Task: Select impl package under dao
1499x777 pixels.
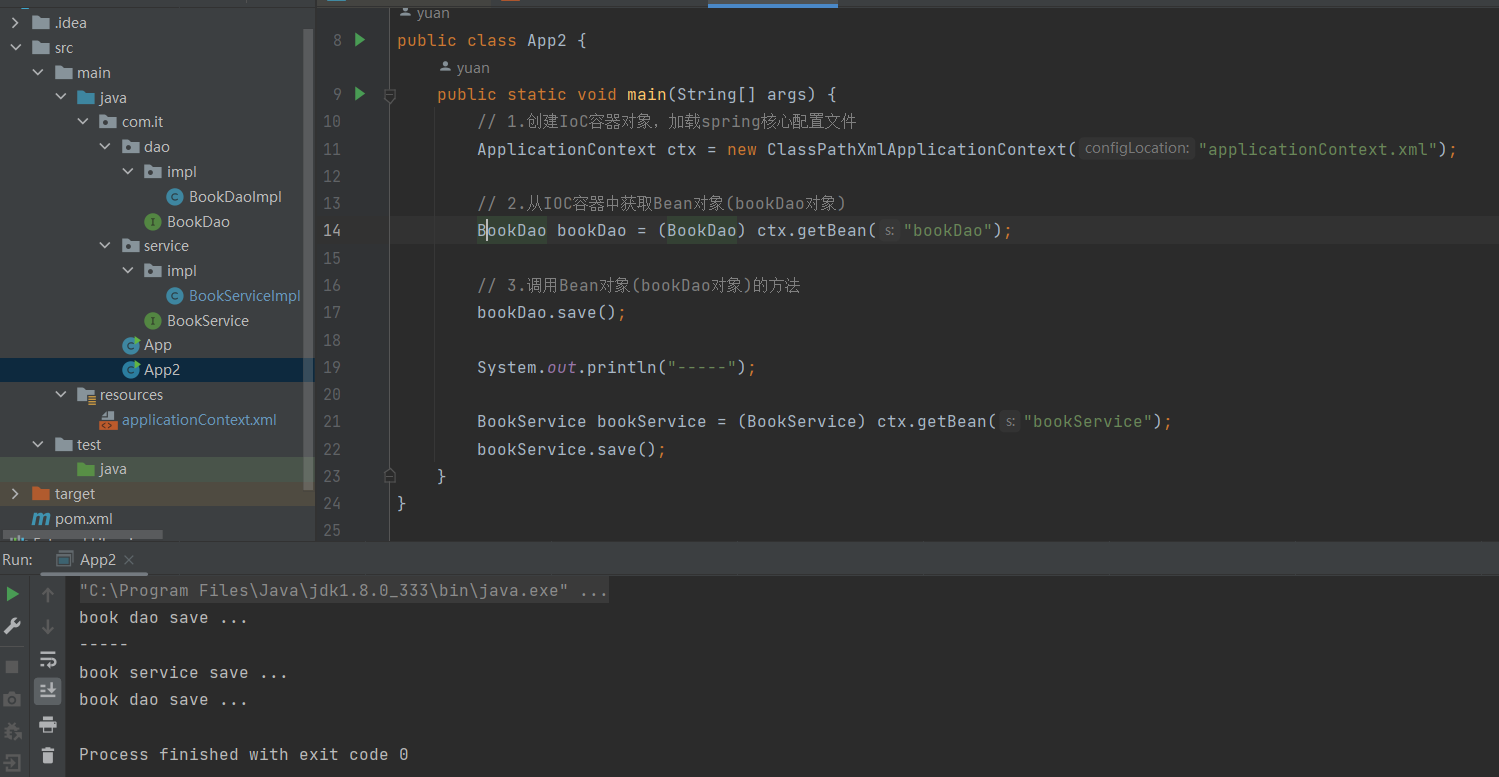Action: point(182,172)
